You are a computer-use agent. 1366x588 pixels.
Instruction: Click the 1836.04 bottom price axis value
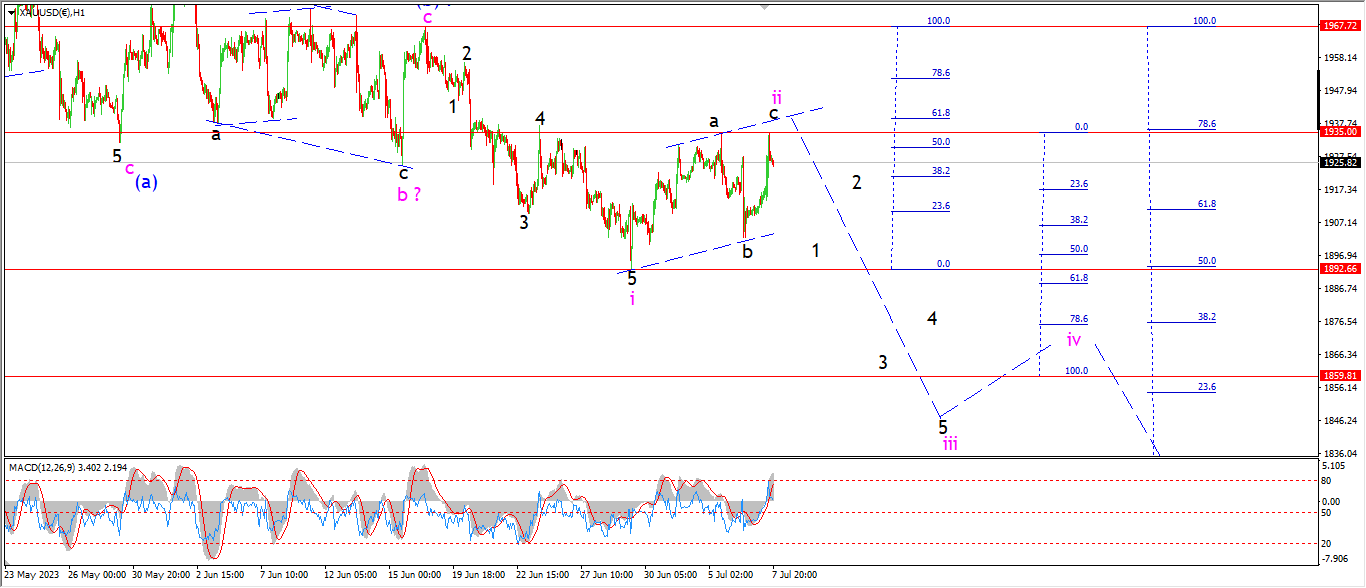click(1338, 453)
